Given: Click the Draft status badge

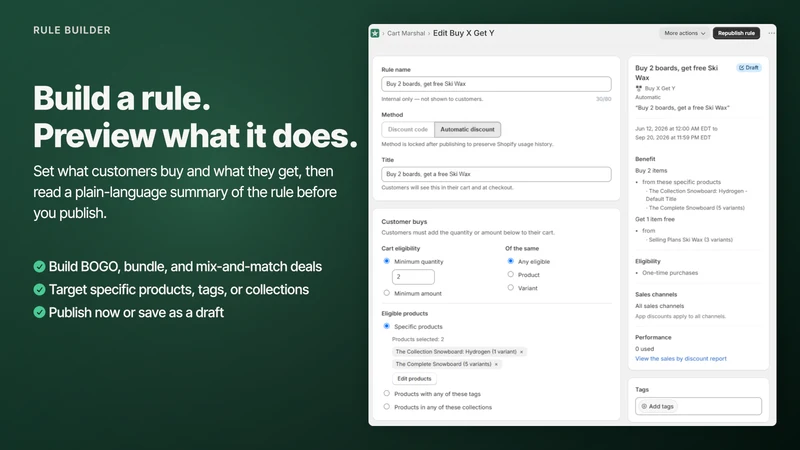Looking at the screenshot, I should pyautogui.click(x=748, y=67).
